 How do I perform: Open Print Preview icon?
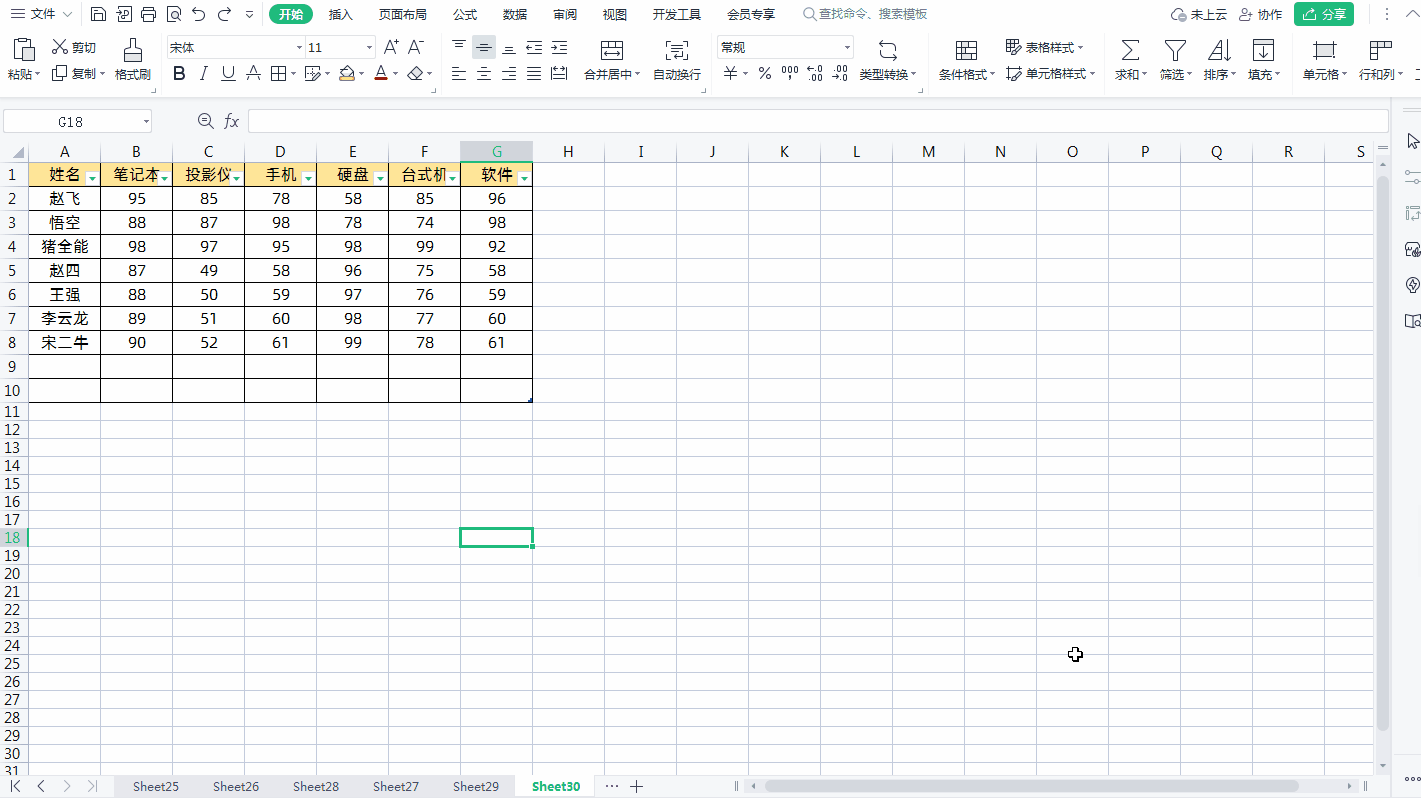click(x=174, y=14)
